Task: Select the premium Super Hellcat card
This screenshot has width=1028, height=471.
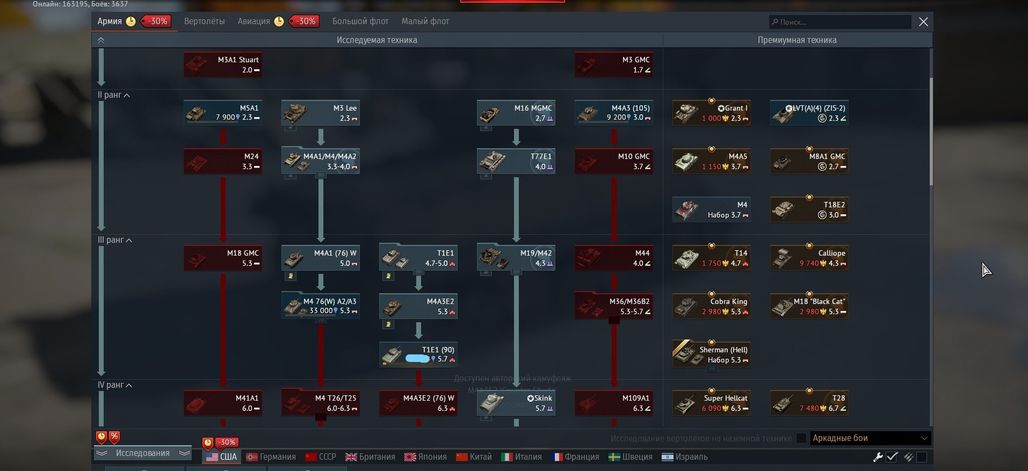Action: (x=711, y=403)
